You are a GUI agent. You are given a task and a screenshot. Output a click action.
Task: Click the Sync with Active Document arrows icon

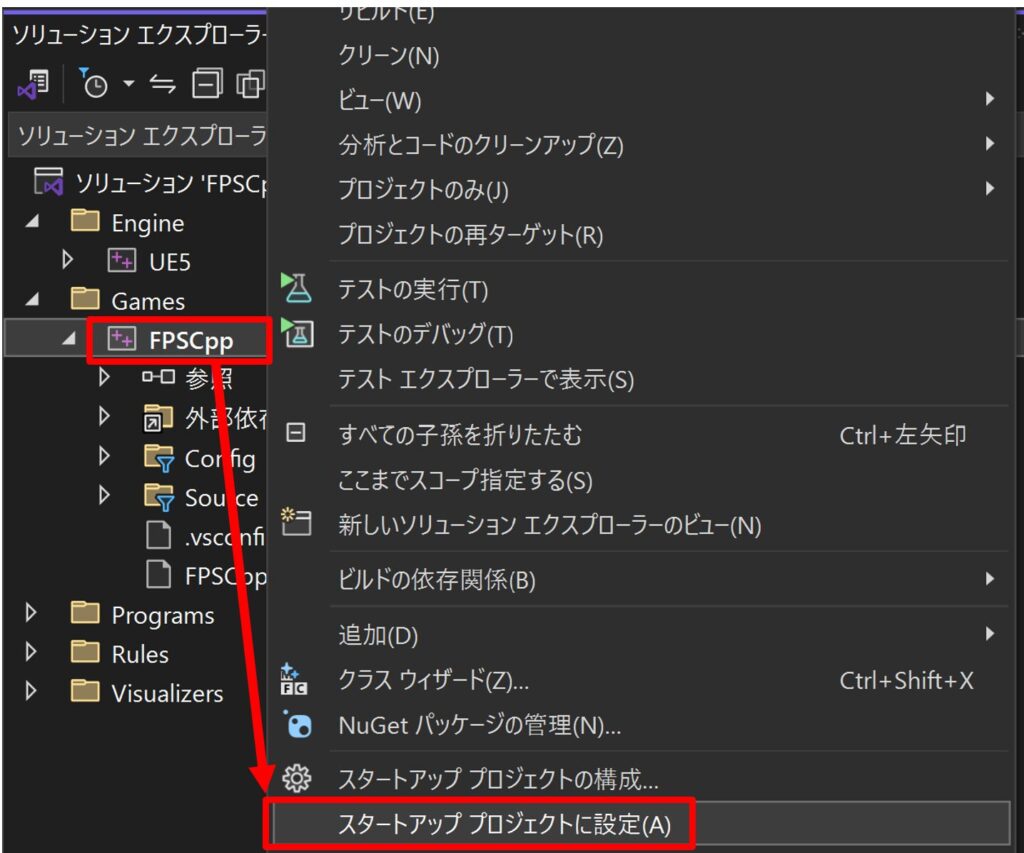coord(163,84)
